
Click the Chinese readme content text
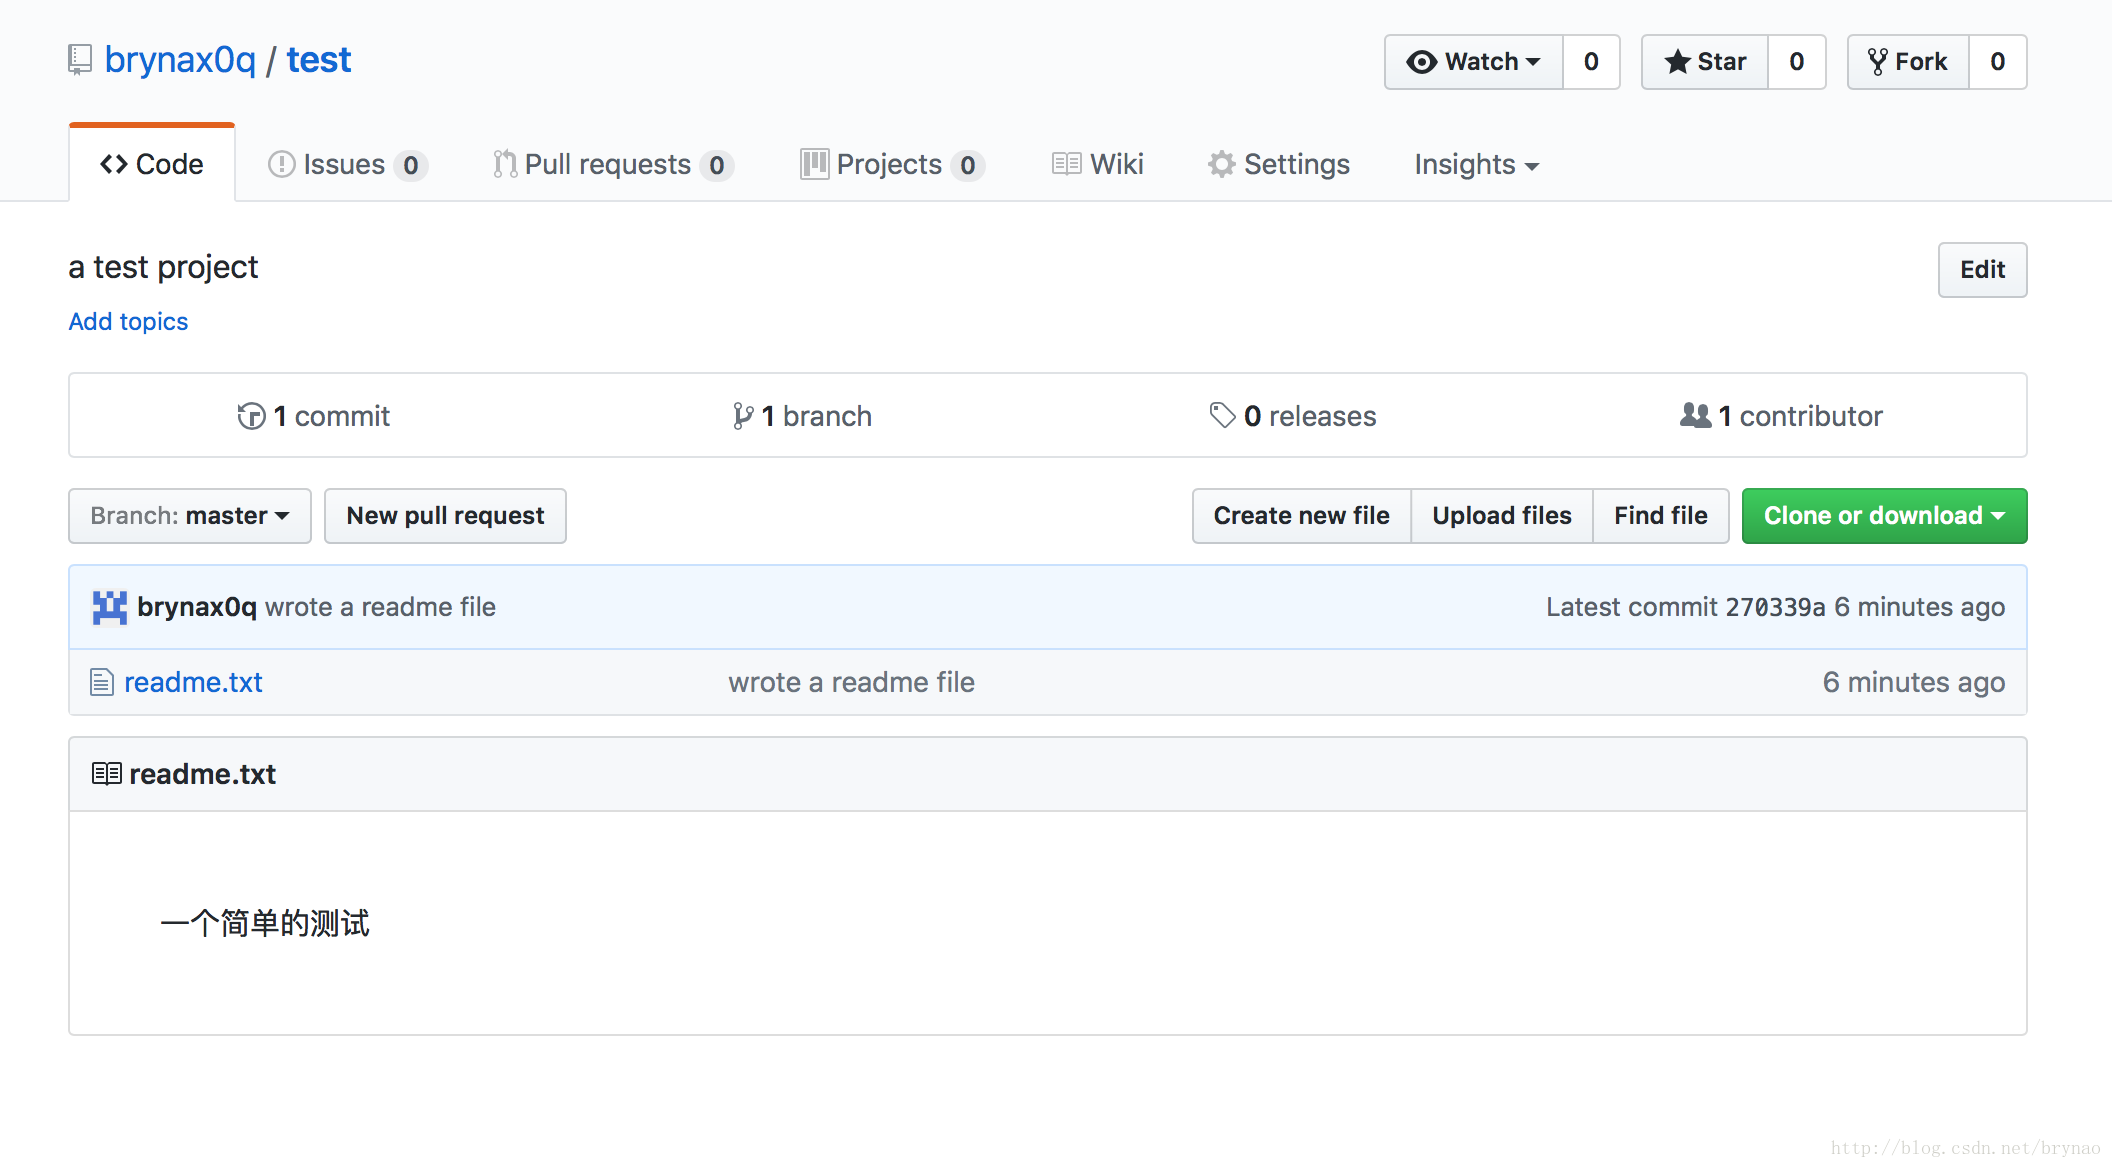click(265, 923)
